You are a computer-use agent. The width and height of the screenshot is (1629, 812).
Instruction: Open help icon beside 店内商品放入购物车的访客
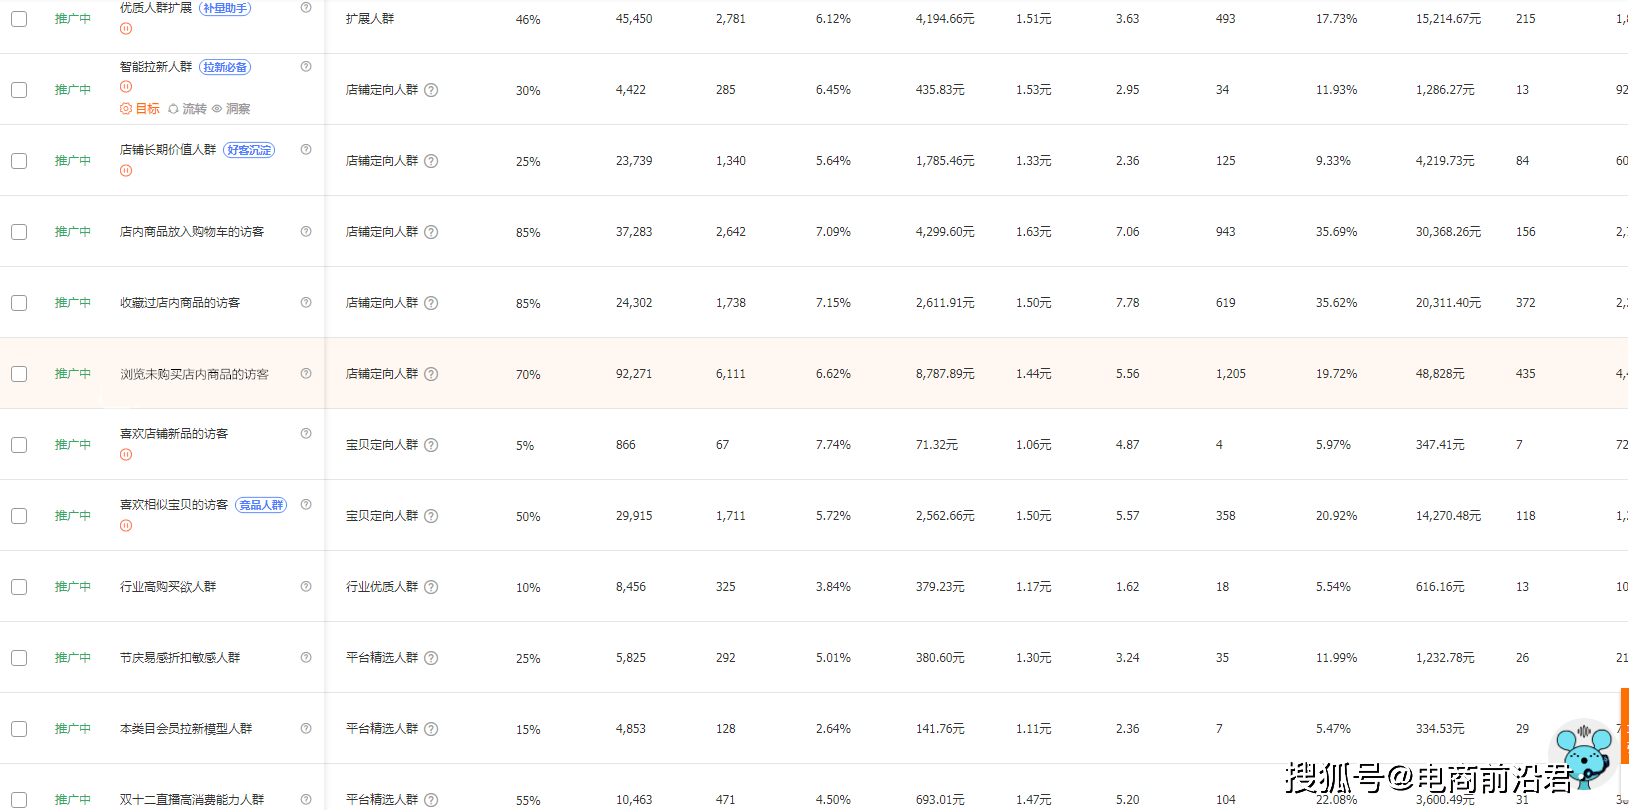(x=306, y=231)
